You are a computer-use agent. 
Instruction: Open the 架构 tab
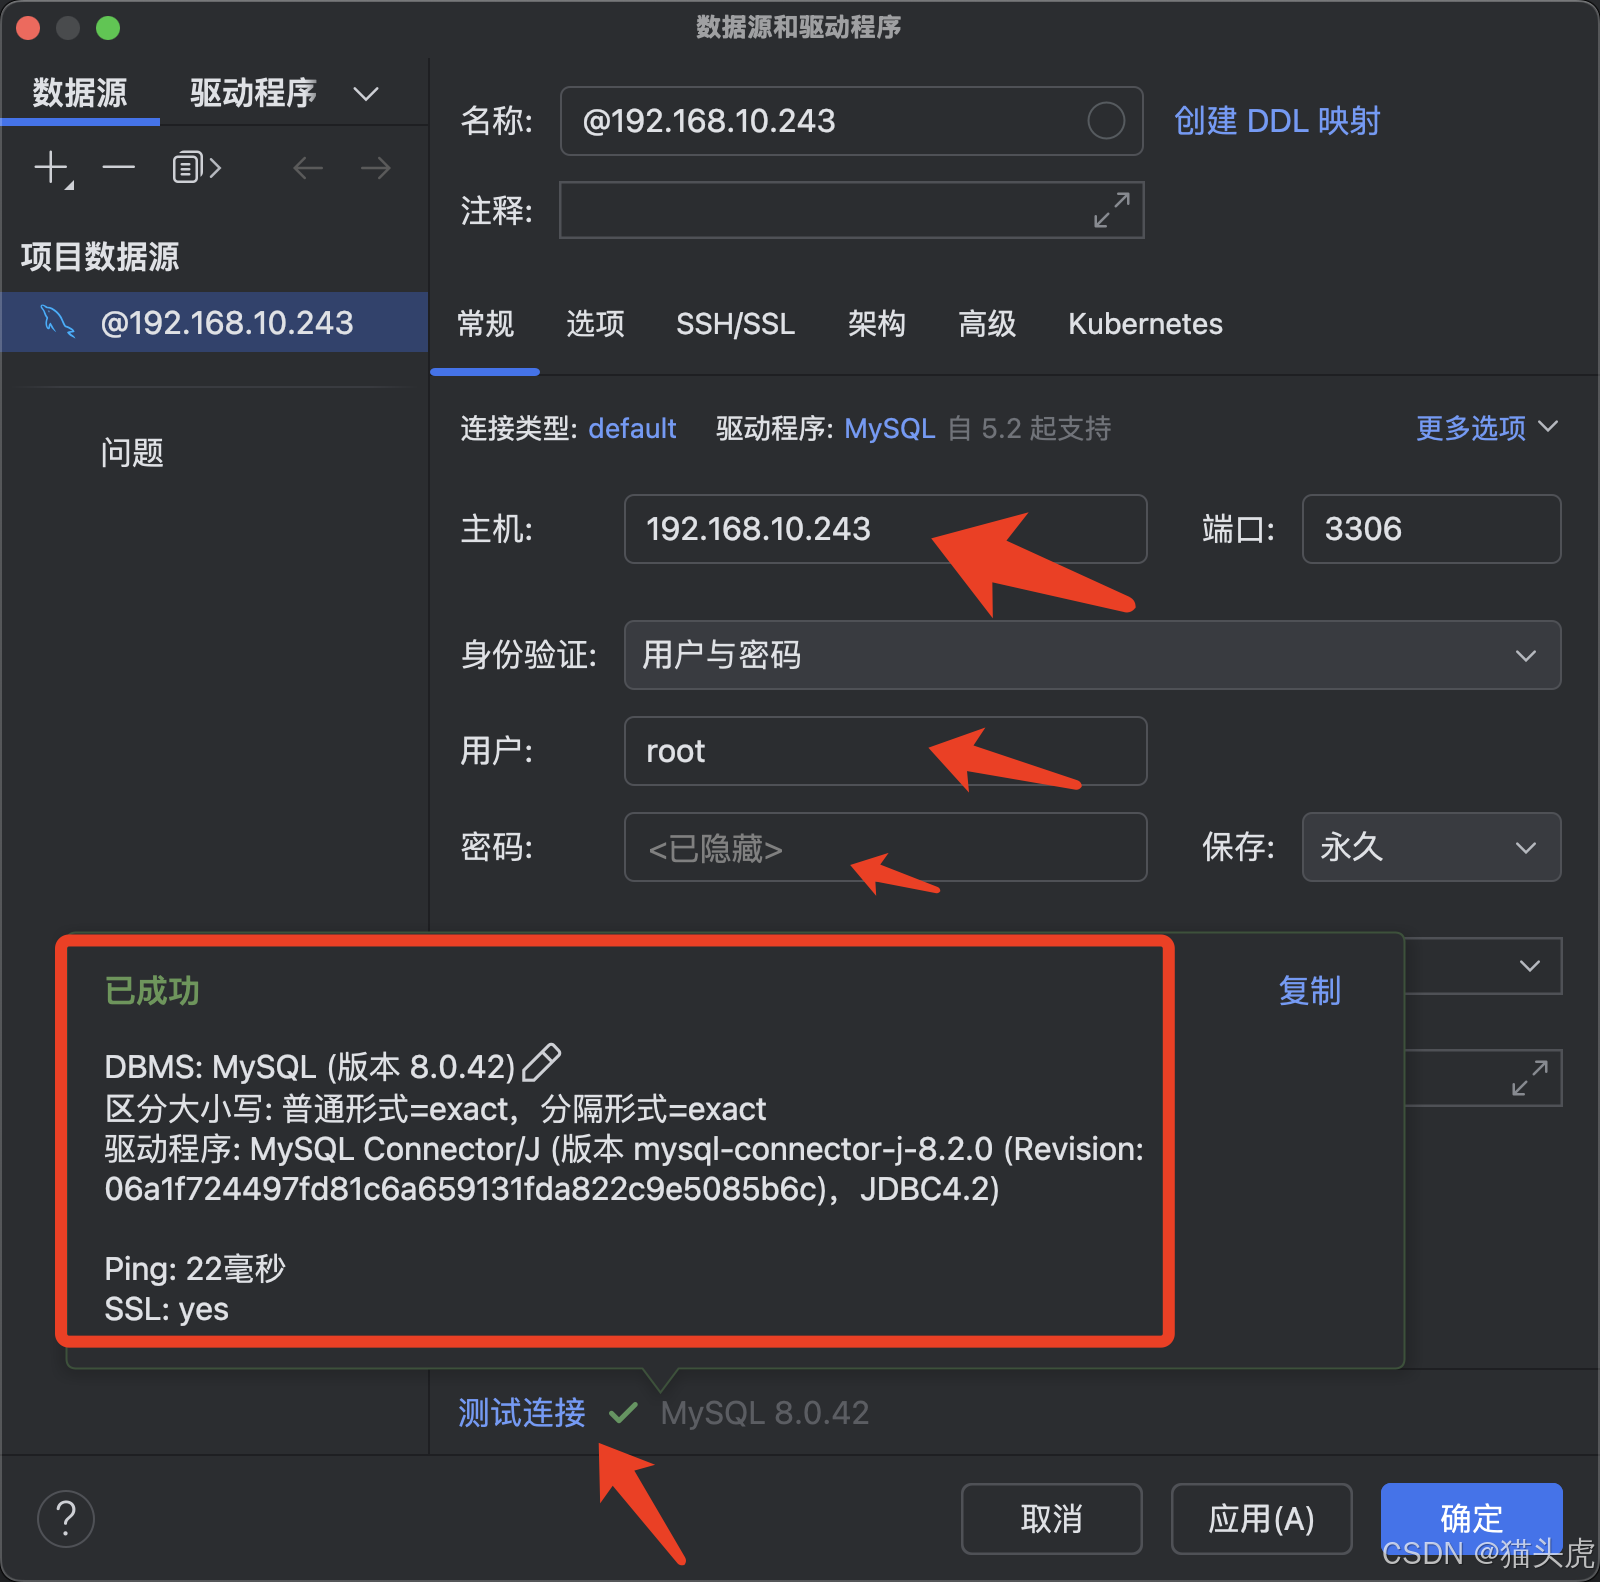877,324
